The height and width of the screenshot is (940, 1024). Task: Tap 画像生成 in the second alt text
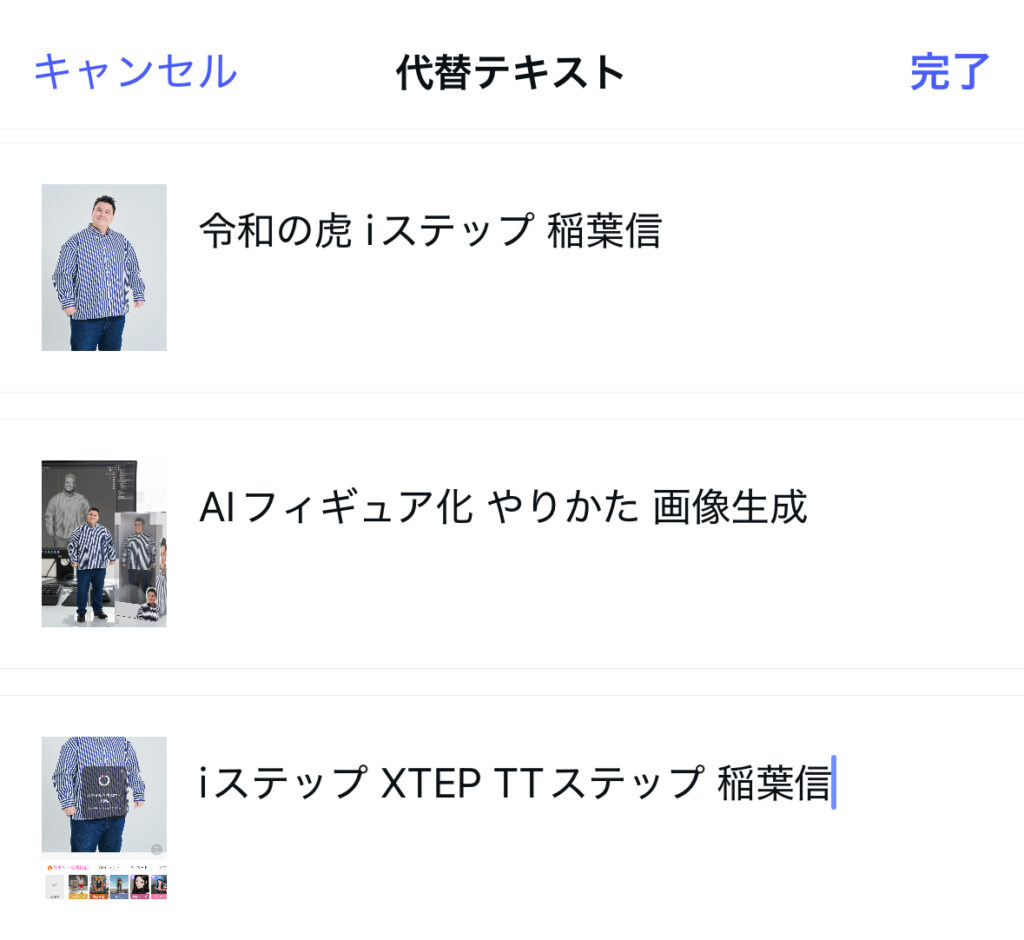click(730, 508)
